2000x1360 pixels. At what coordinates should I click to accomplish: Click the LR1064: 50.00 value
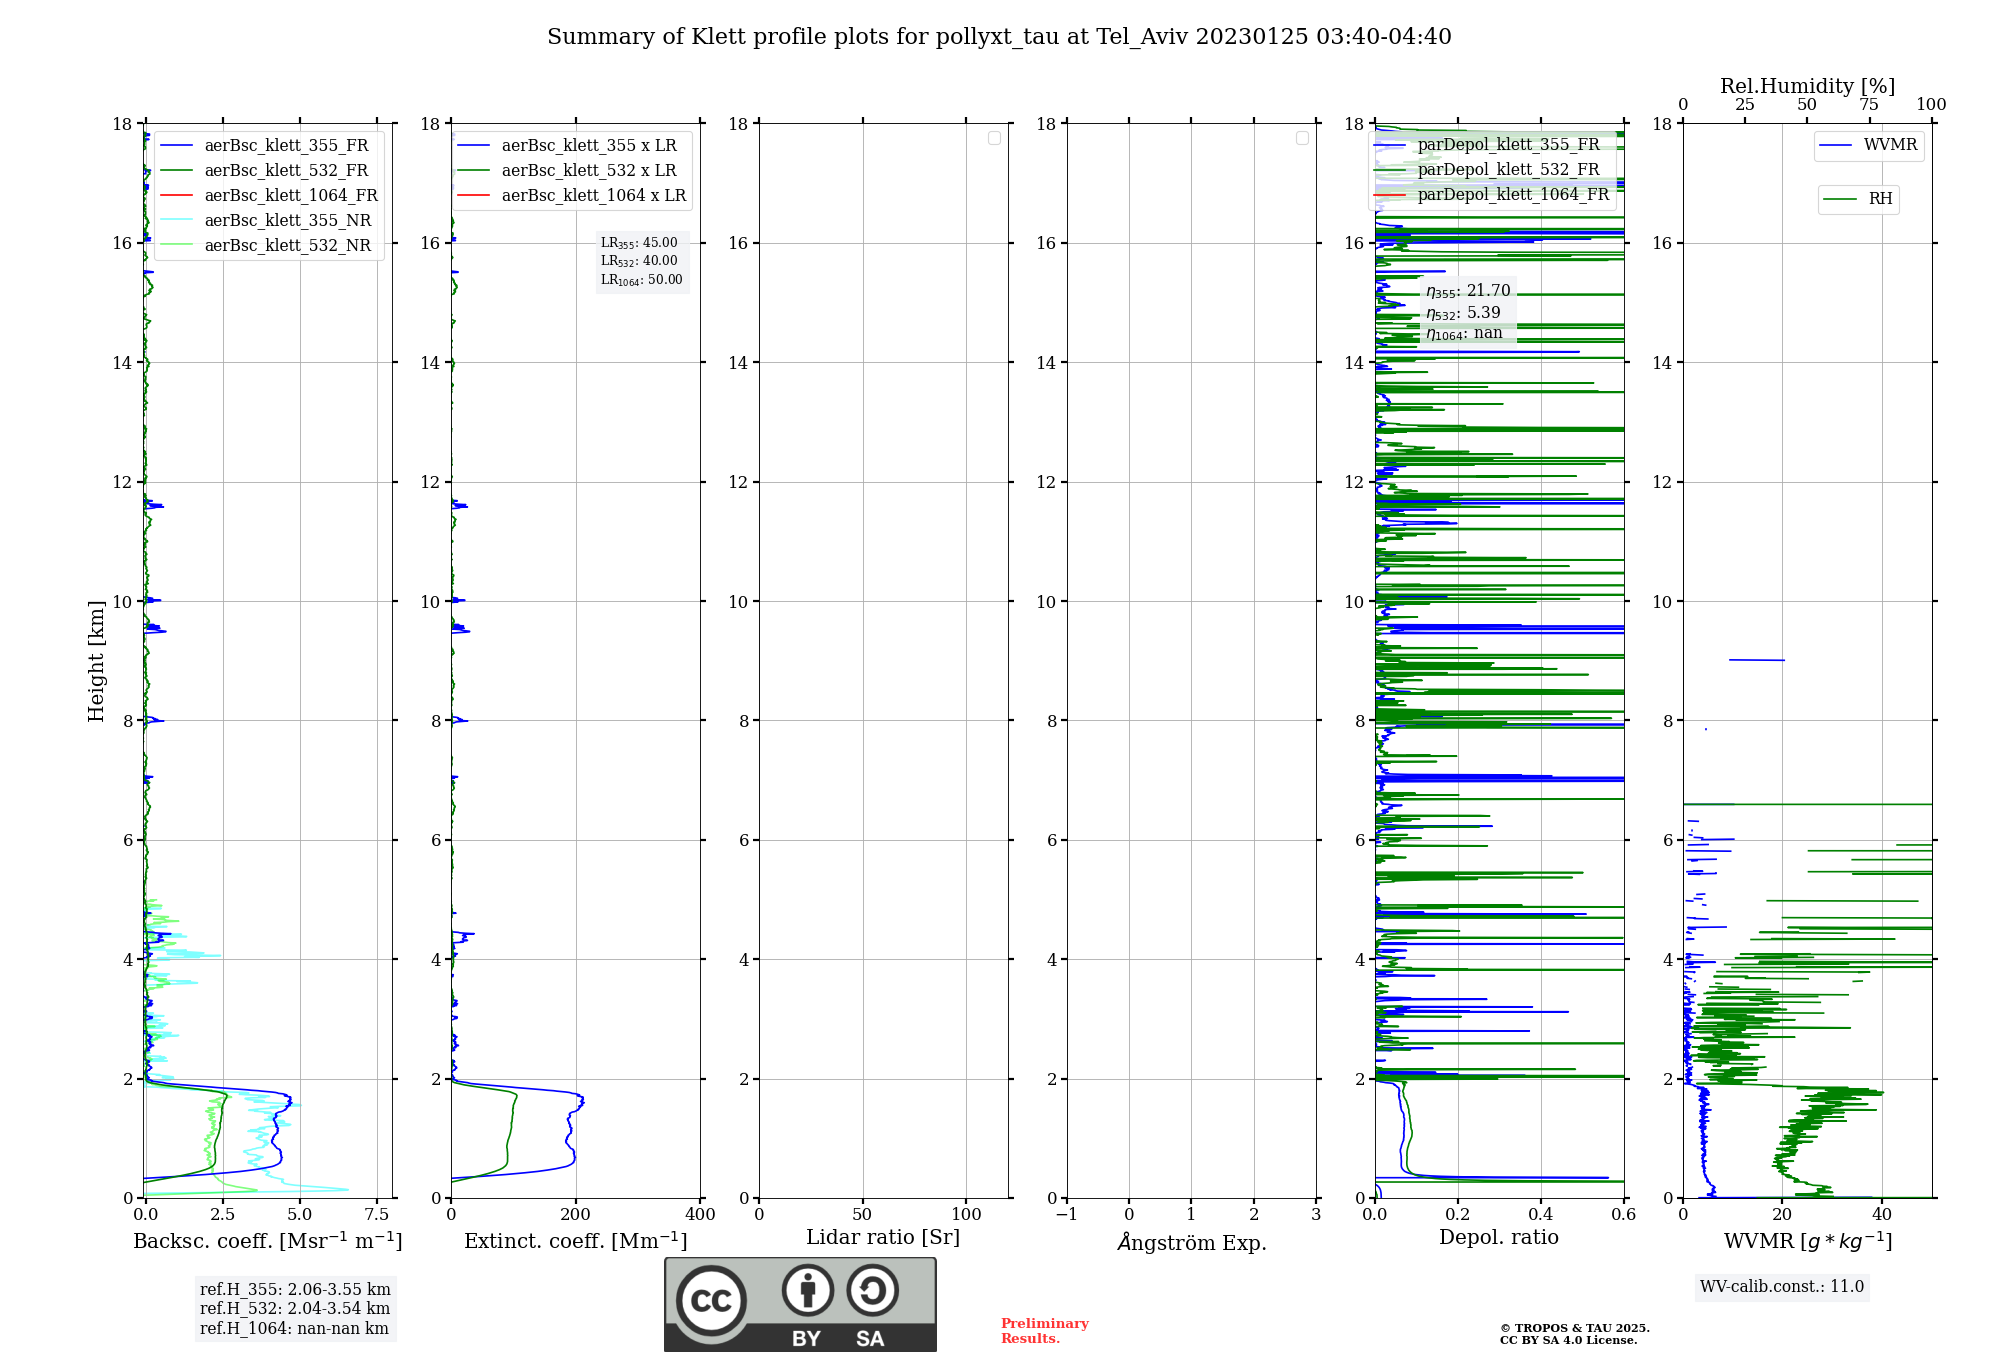(642, 280)
